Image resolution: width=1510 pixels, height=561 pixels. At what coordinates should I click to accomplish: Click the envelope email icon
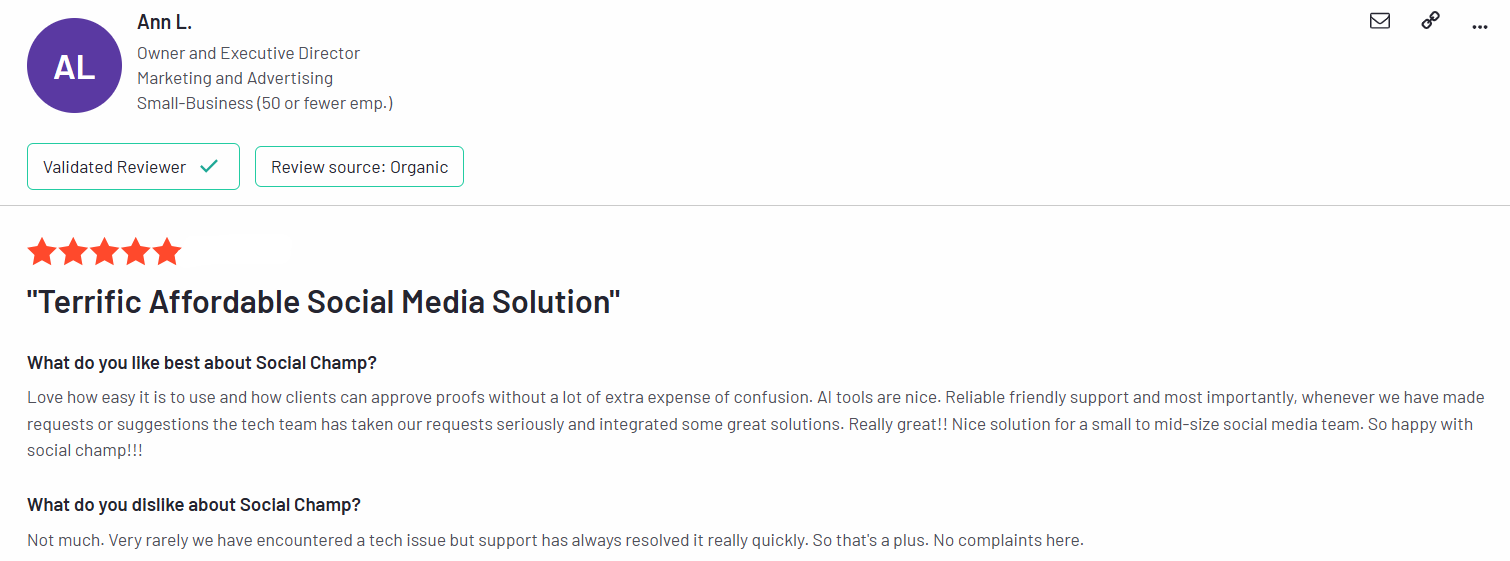(1380, 20)
